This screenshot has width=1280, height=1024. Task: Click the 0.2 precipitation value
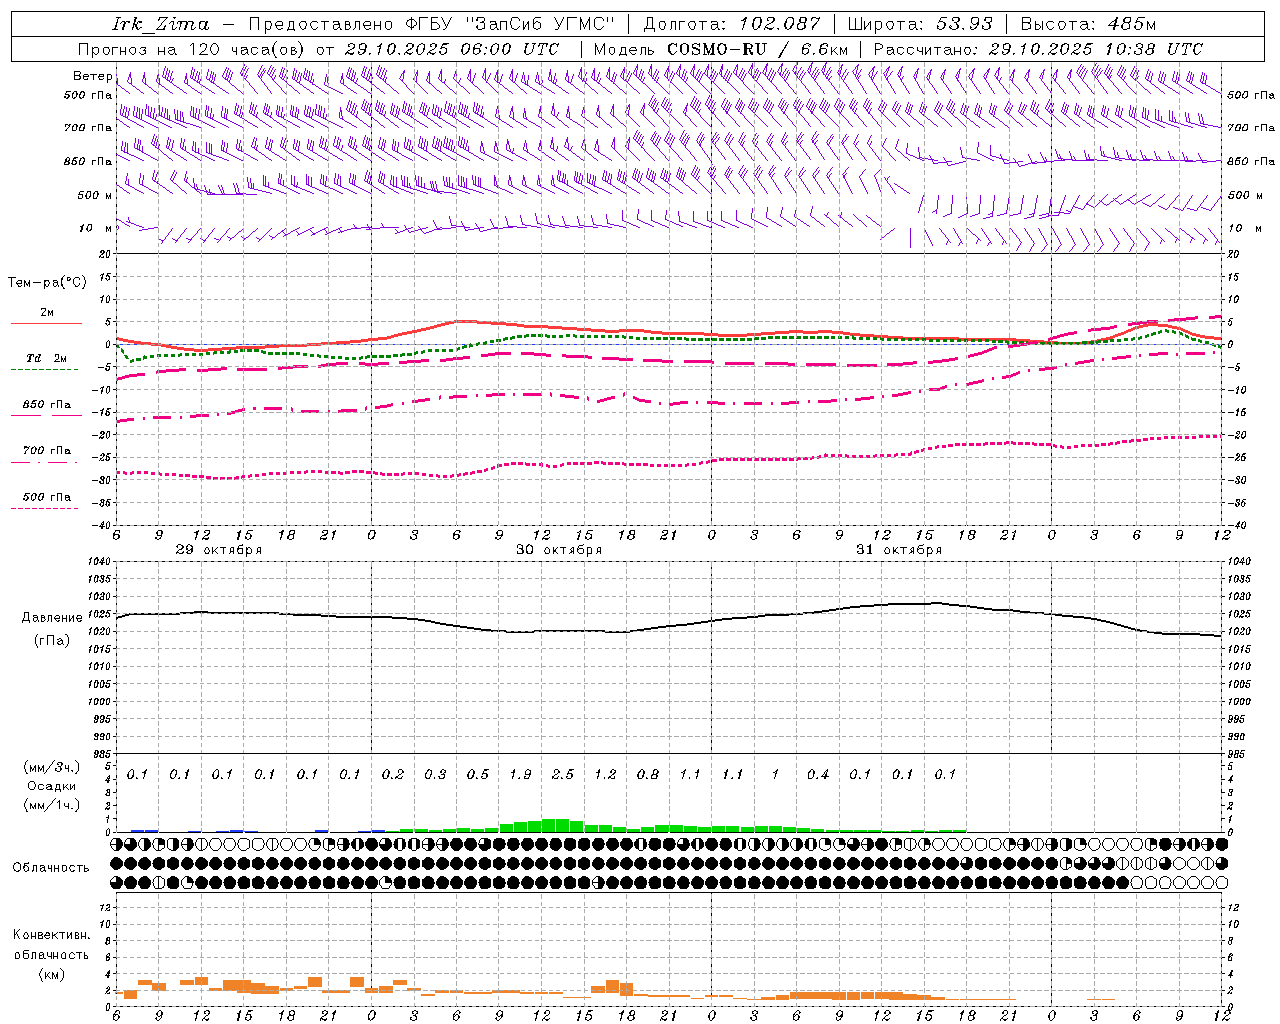click(x=393, y=774)
